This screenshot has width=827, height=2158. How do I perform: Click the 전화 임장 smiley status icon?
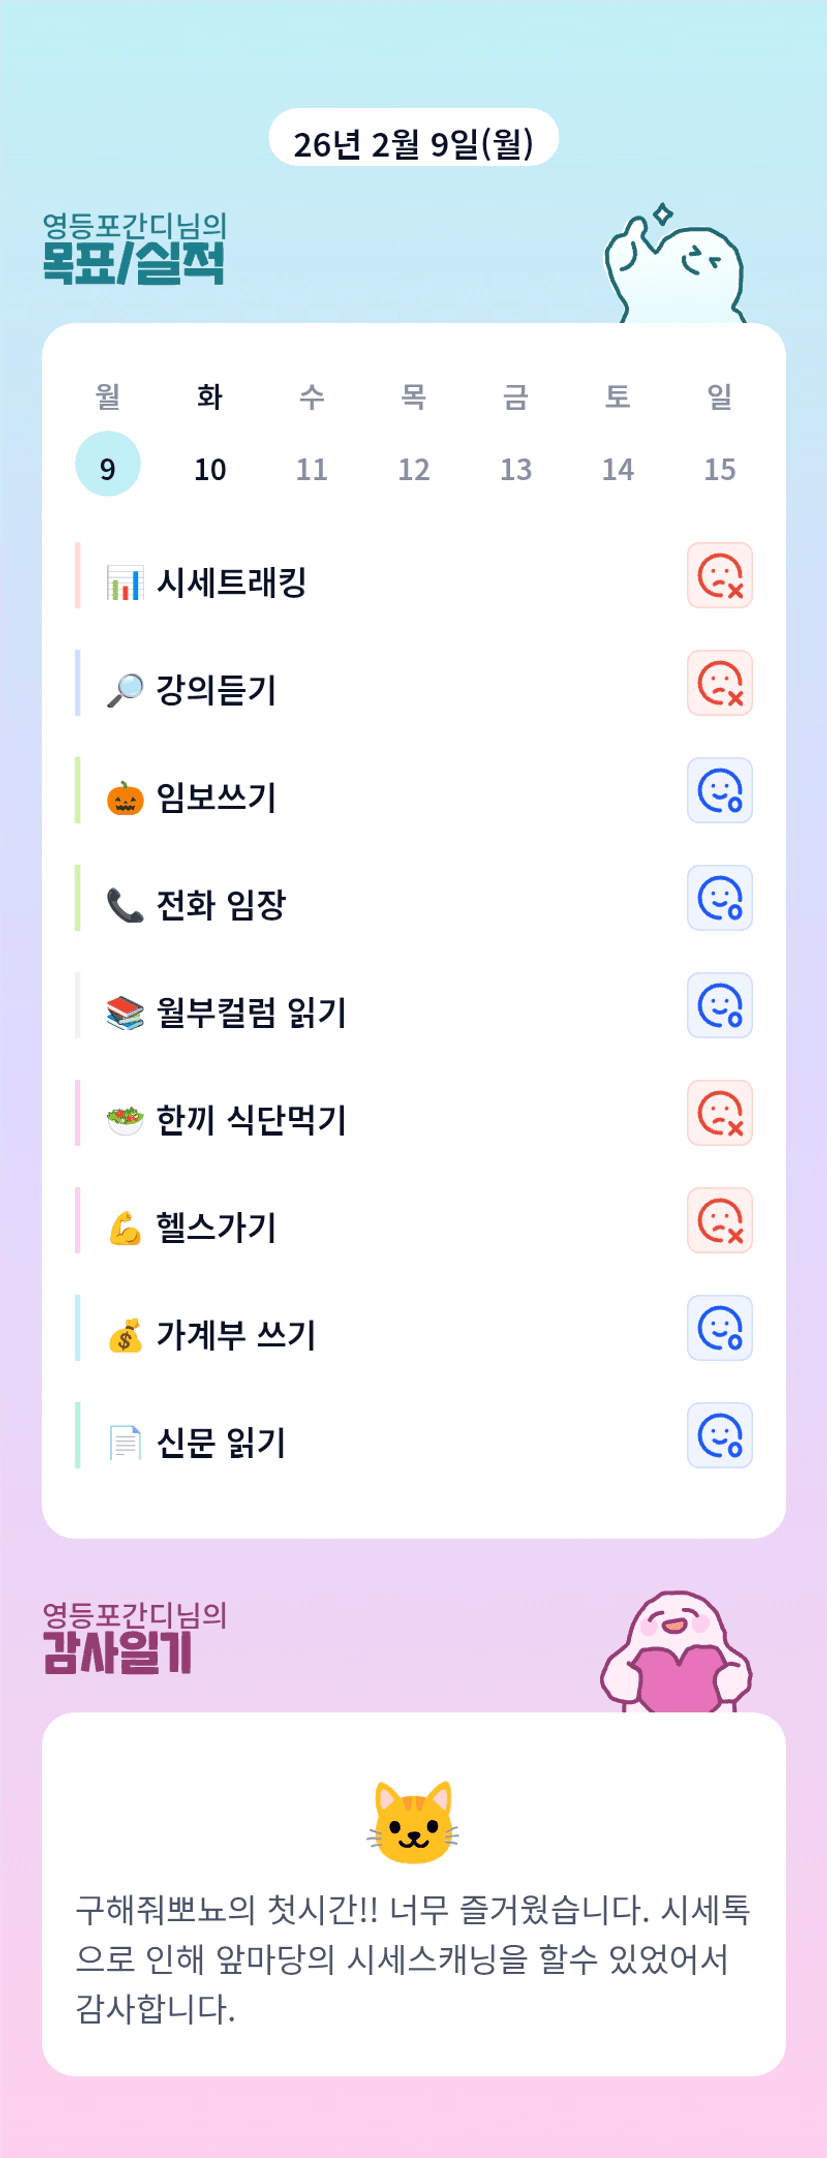point(719,898)
